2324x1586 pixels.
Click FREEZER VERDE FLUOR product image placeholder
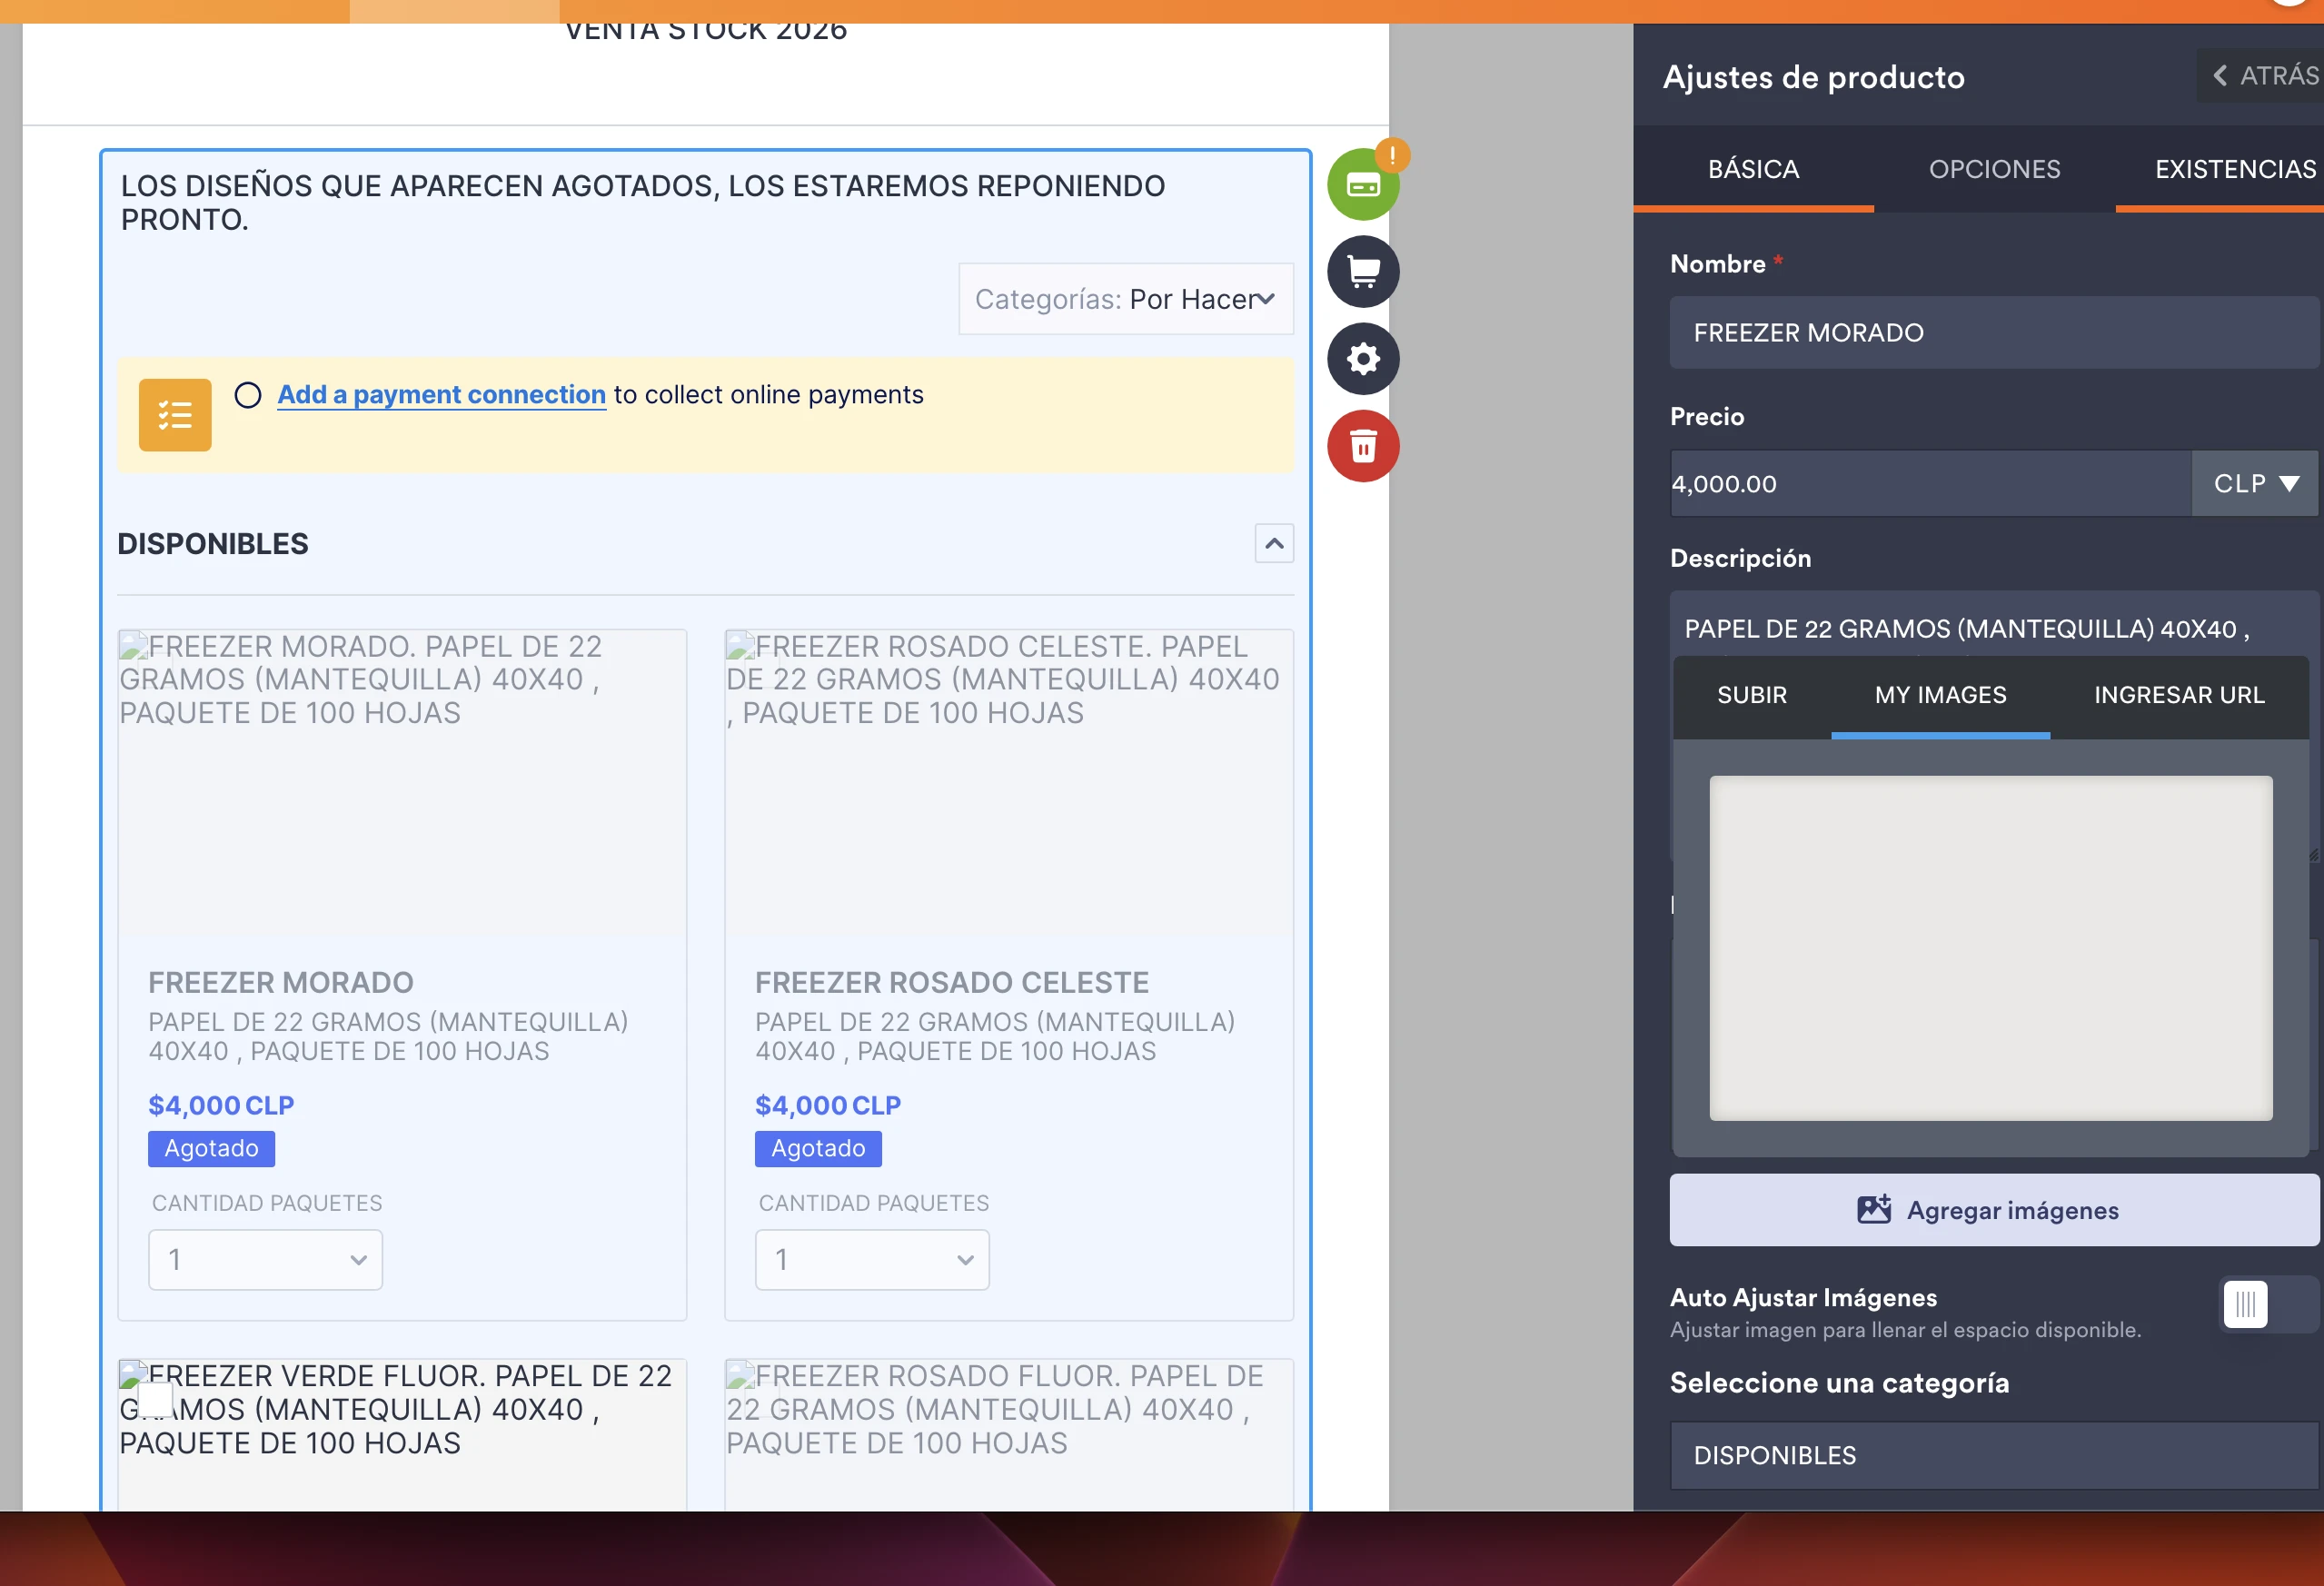click(402, 1434)
